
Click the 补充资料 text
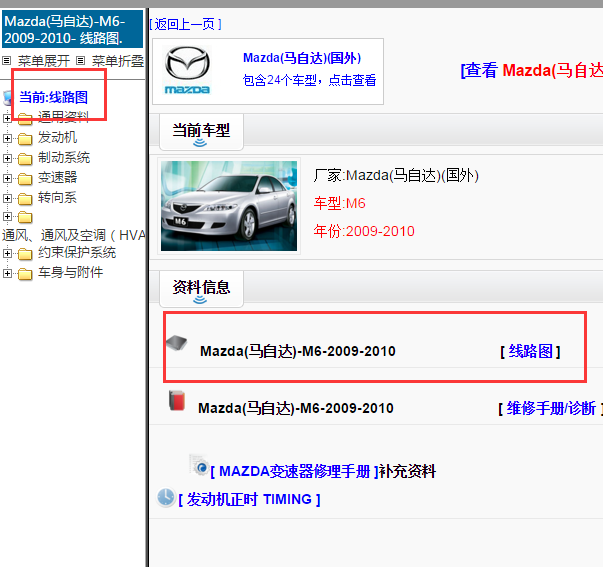pyautogui.click(x=408, y=471)
